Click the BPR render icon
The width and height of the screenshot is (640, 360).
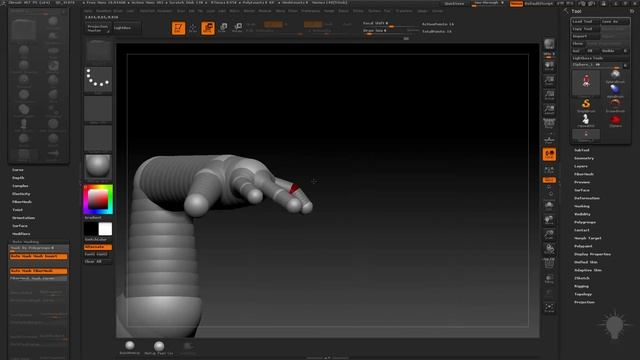[549, 44]
